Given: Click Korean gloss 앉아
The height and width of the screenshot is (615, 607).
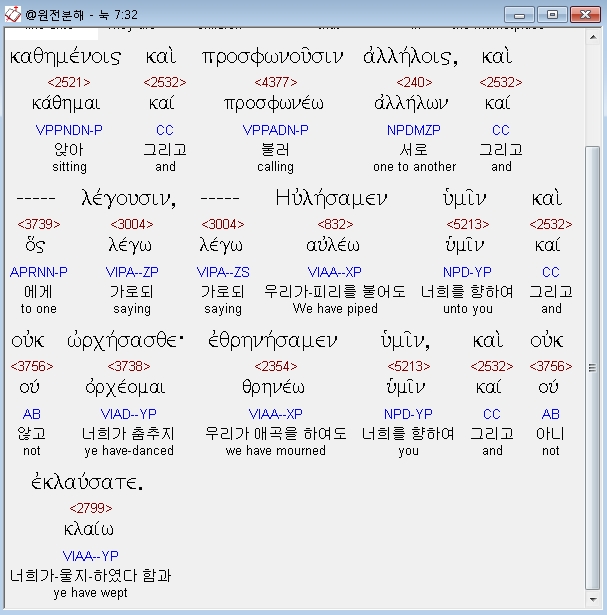Looking at the screenshot, I should [x=69, y=150].
